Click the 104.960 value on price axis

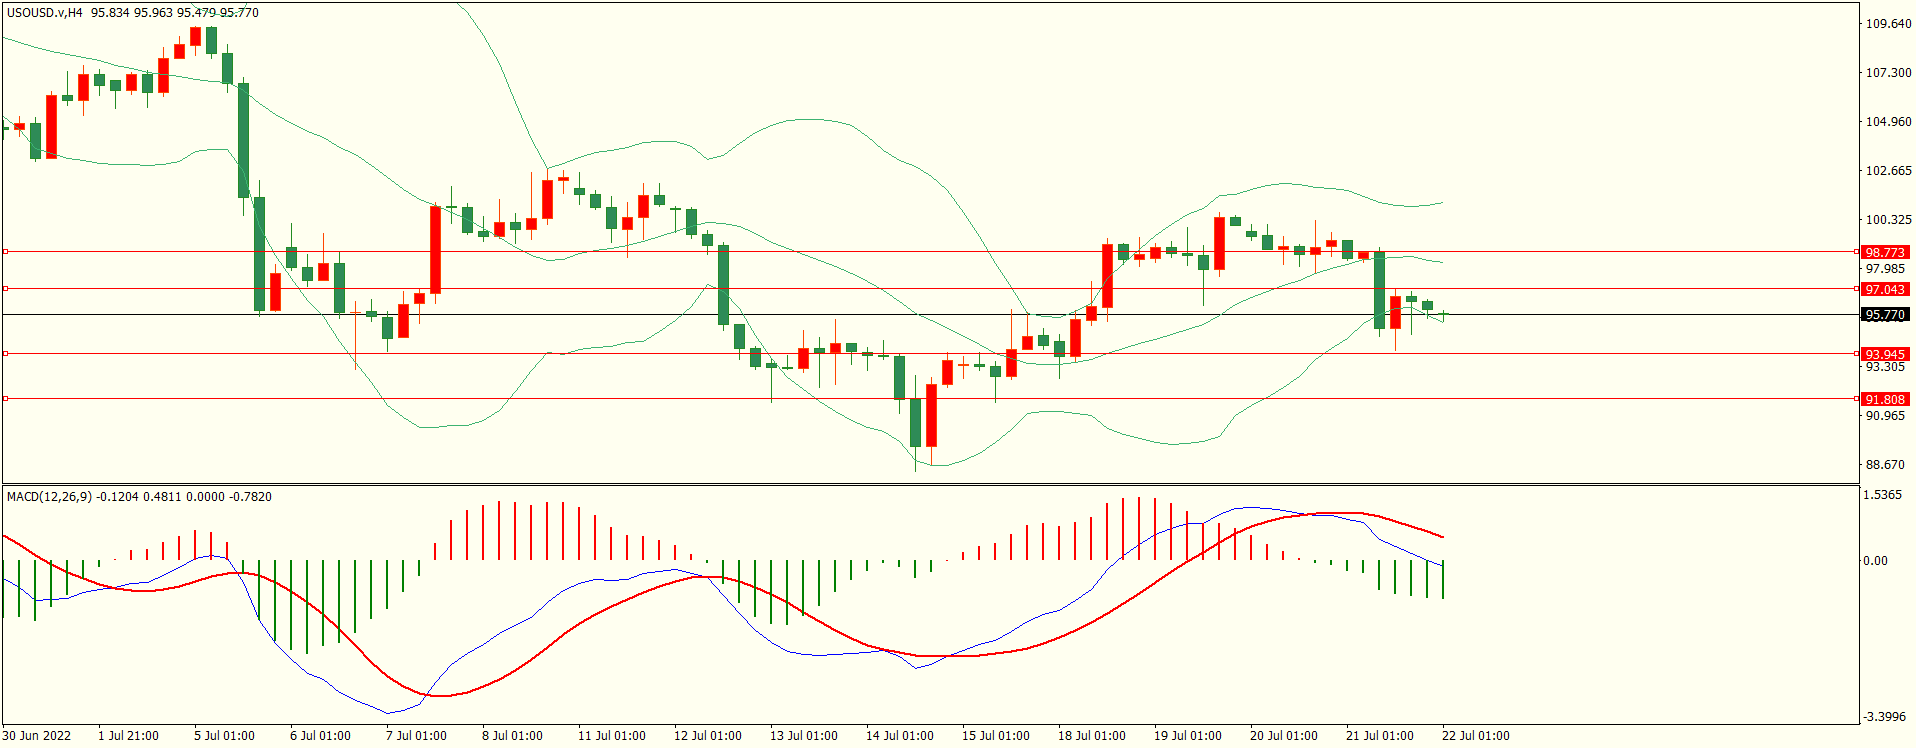(1888, 122)
